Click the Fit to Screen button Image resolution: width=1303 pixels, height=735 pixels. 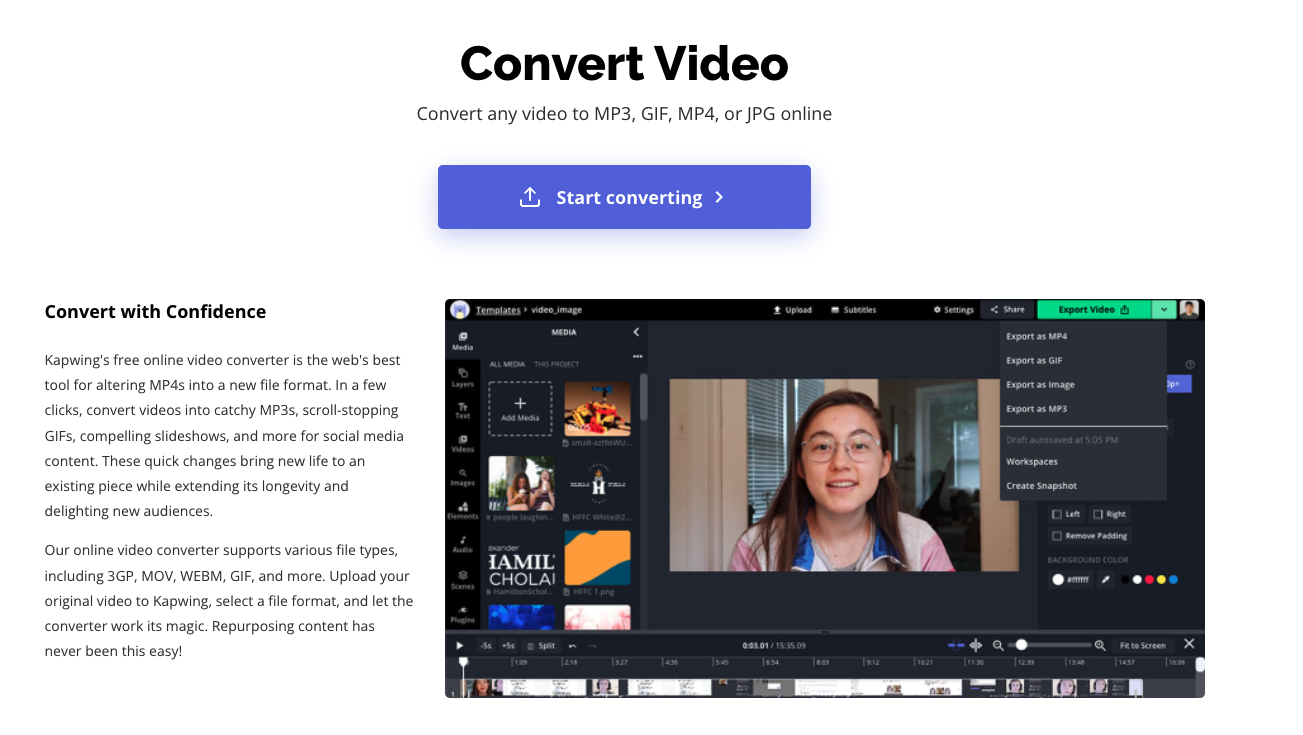[1142, 646]
